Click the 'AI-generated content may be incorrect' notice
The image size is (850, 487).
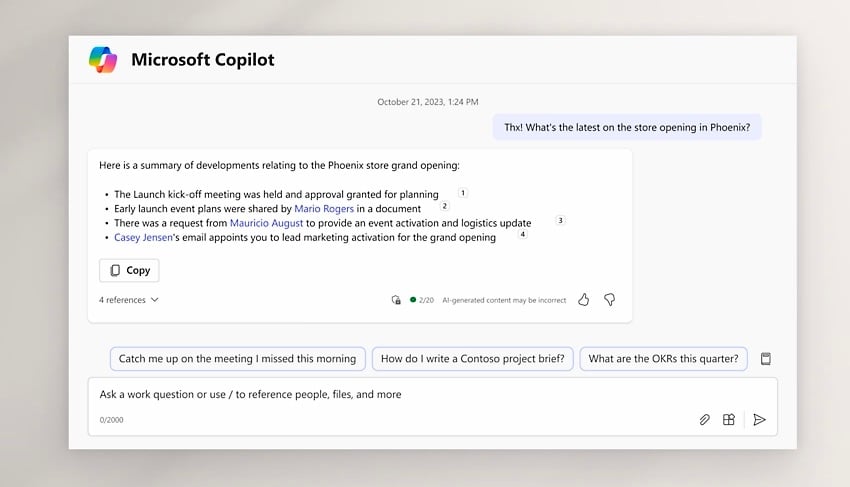click(x=504, y=300)
